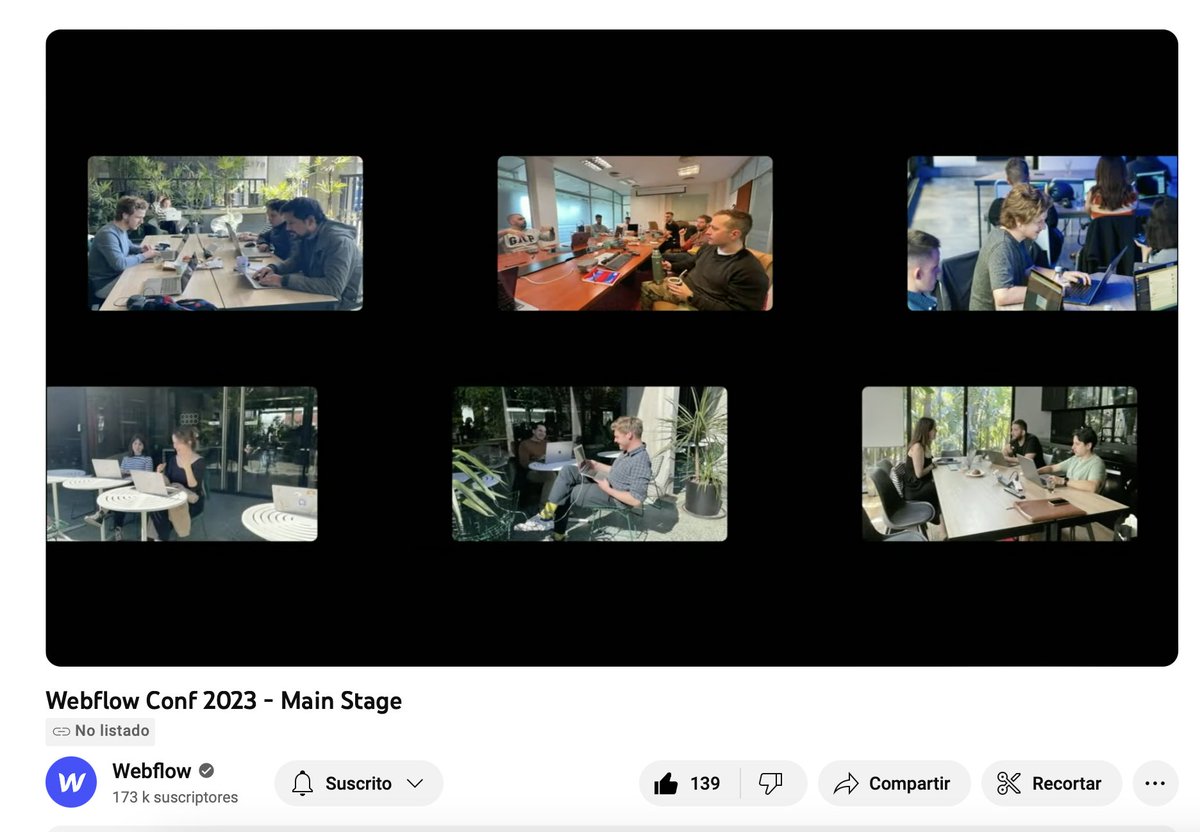The height and width of the screenshot is (832, 1200).
Task: Like the video with thumbs up
Action: pyautogui.click(x=690, y=784)
